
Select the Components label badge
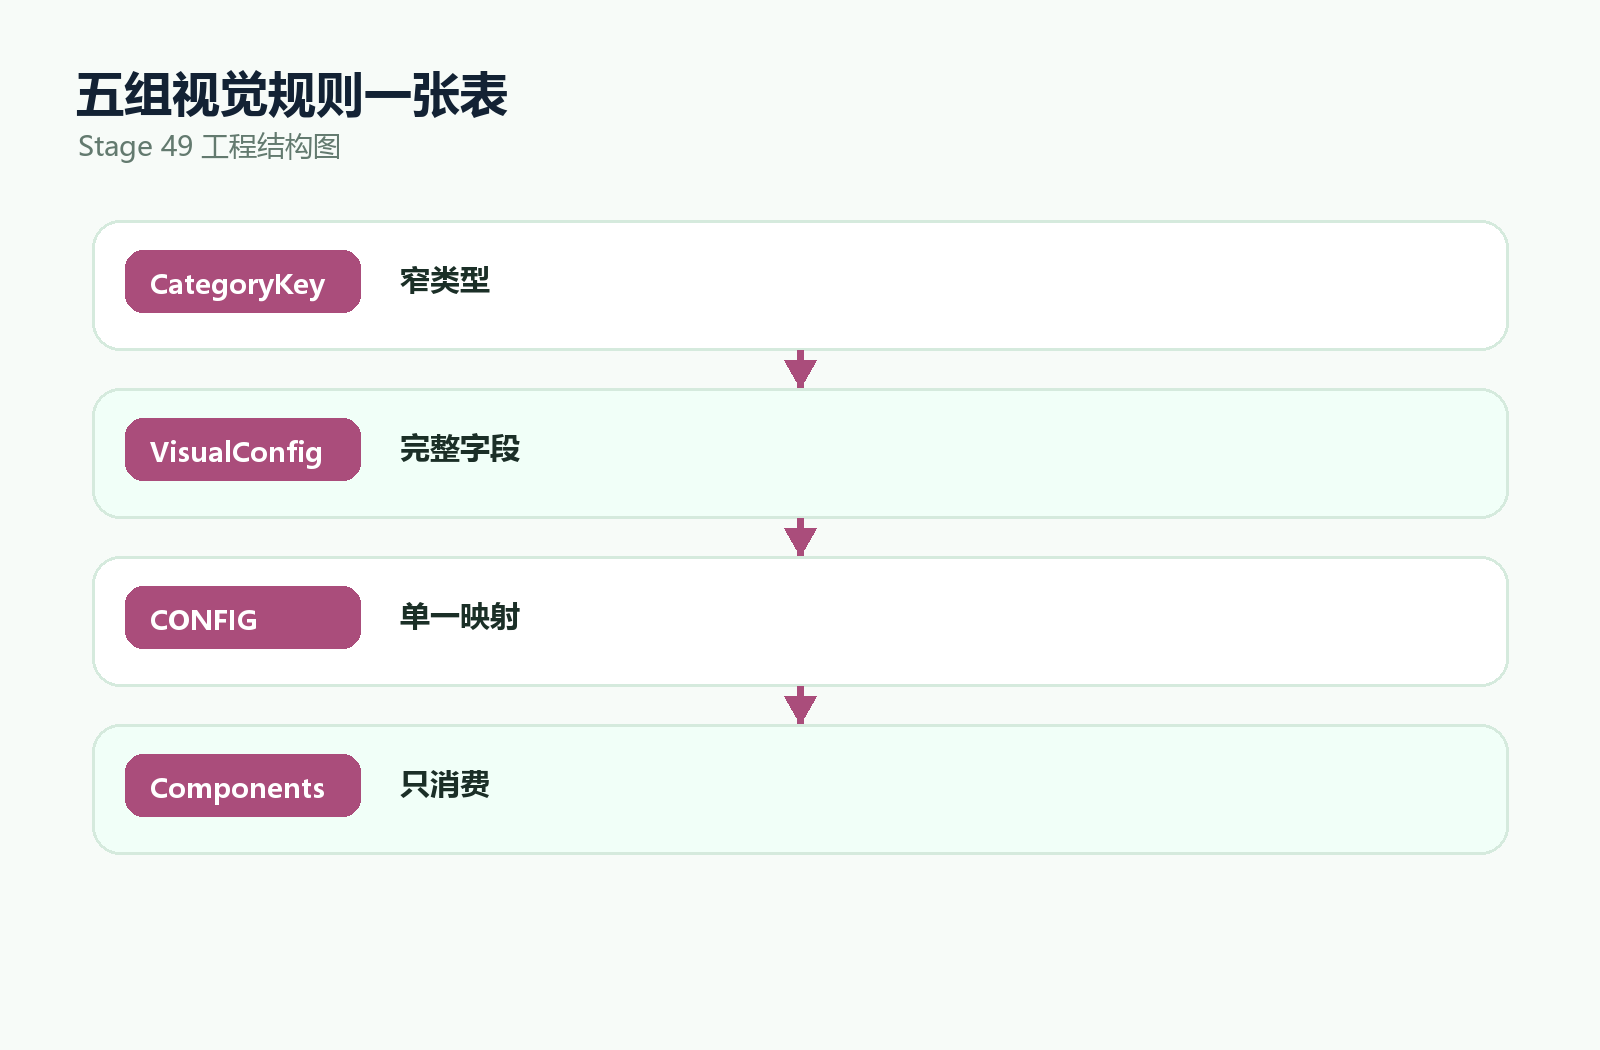(243, 786)
